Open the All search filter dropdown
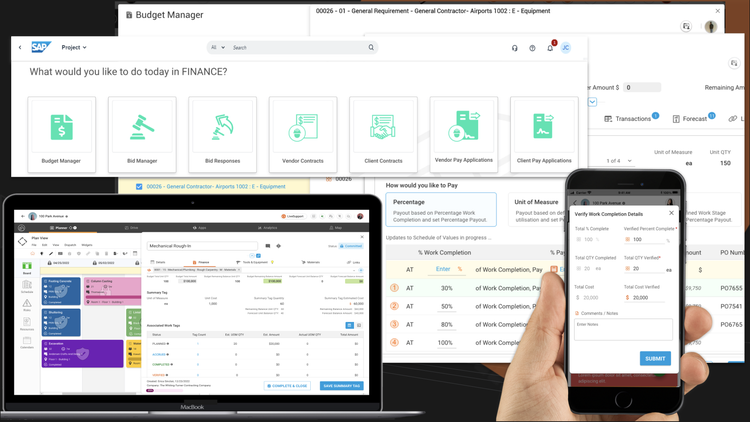This screenshot has height=422, width=750. tap(218, 47)
